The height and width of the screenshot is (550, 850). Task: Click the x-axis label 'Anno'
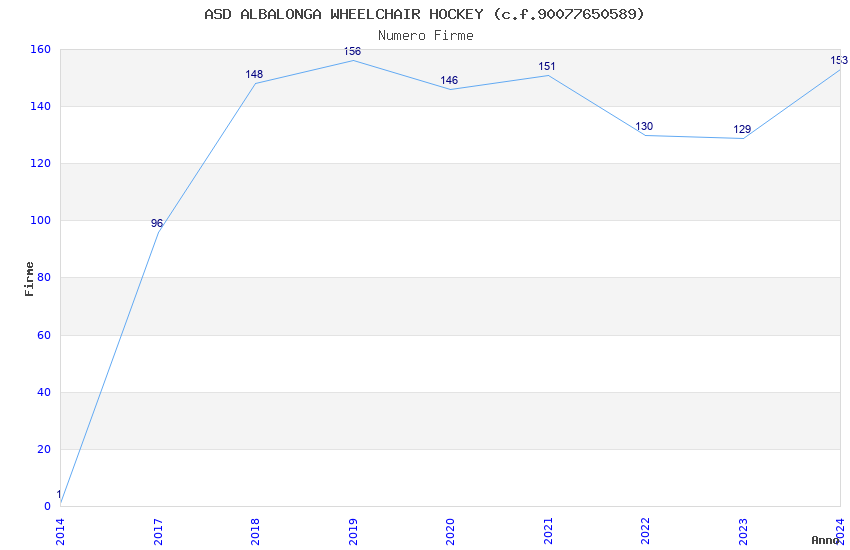[x=825, y=540]
